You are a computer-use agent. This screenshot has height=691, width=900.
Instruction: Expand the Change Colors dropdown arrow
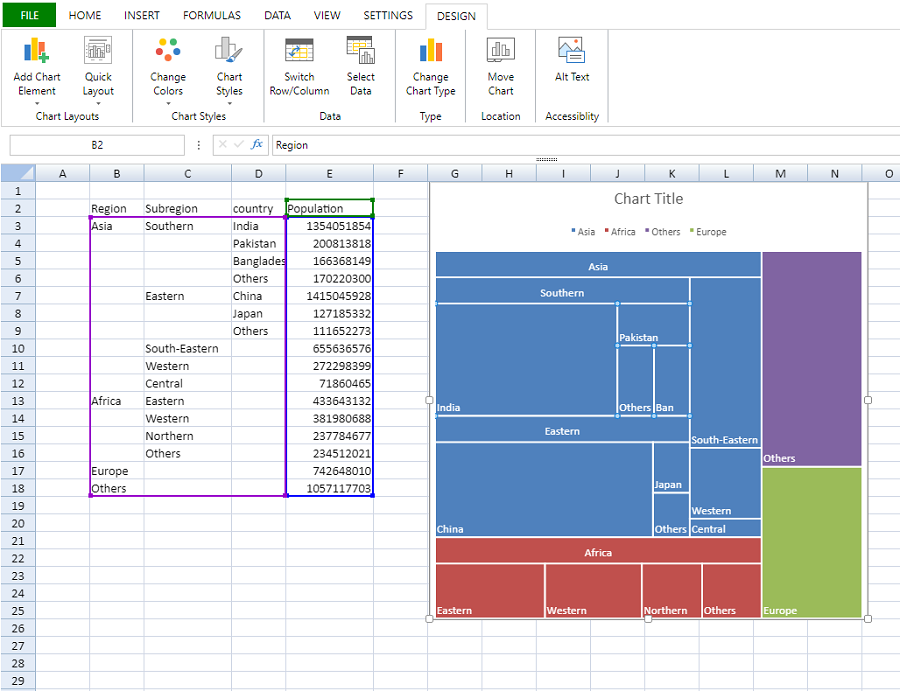pos(168,104)
